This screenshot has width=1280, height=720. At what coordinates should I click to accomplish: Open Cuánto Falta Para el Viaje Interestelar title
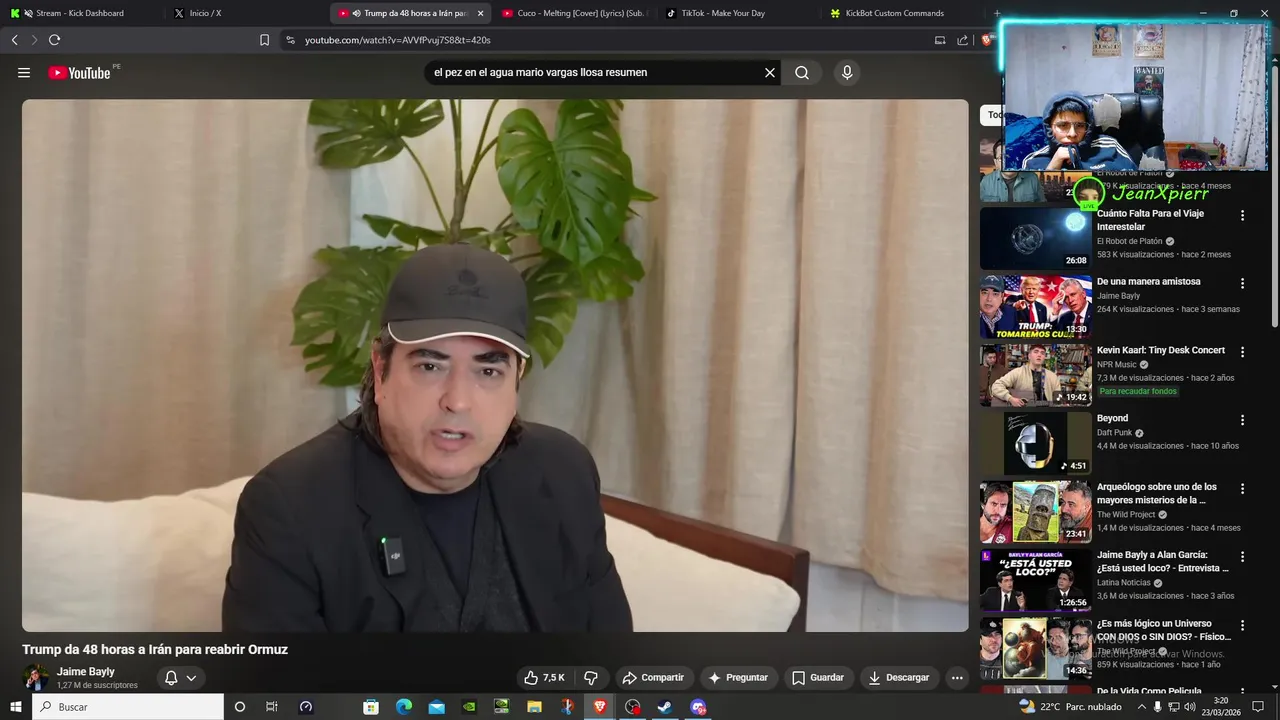coord(1150,220)
